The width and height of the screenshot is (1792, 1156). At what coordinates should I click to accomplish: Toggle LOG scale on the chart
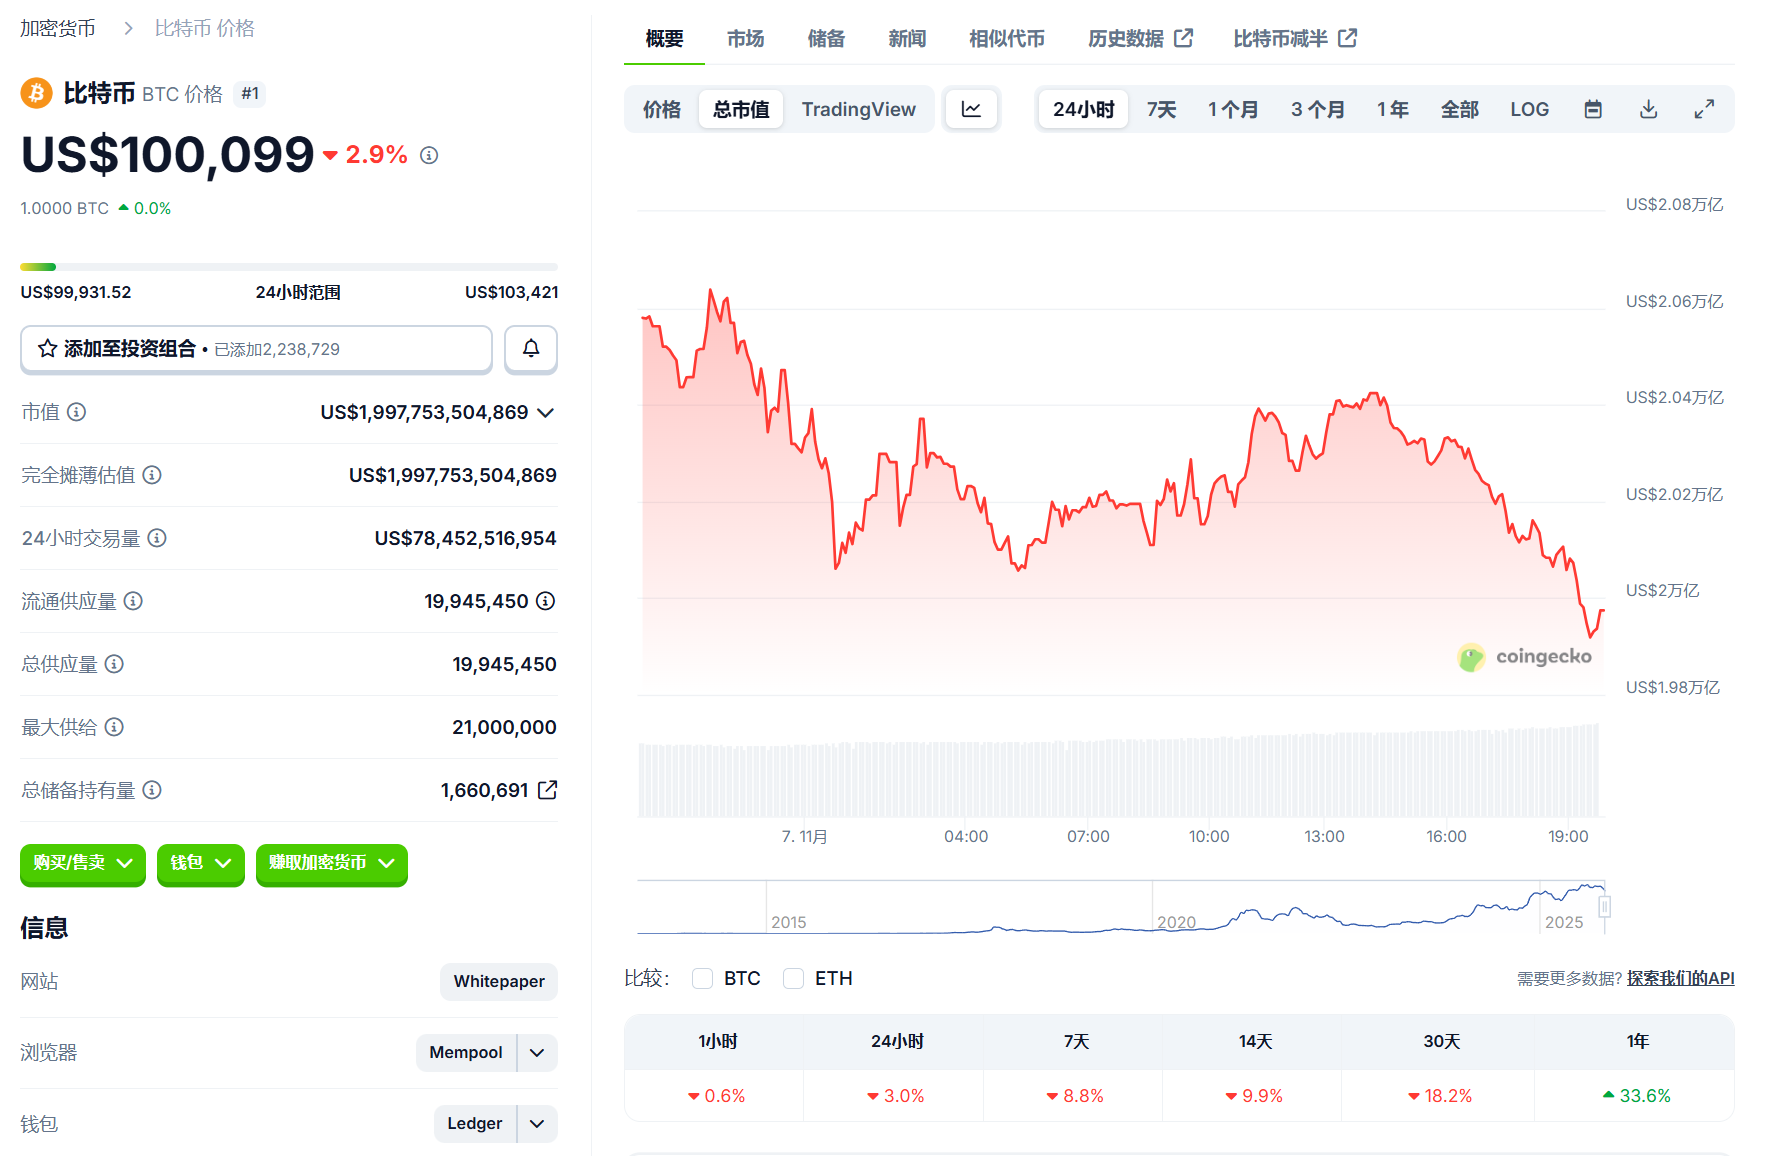click(1529, 109)
